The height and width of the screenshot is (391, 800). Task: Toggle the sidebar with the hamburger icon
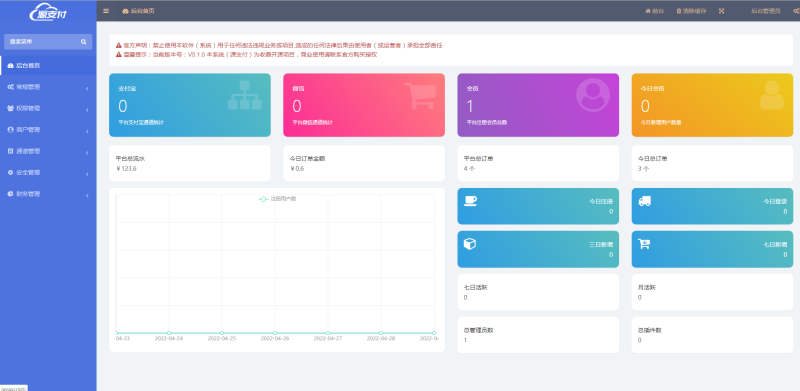(106, 11)
